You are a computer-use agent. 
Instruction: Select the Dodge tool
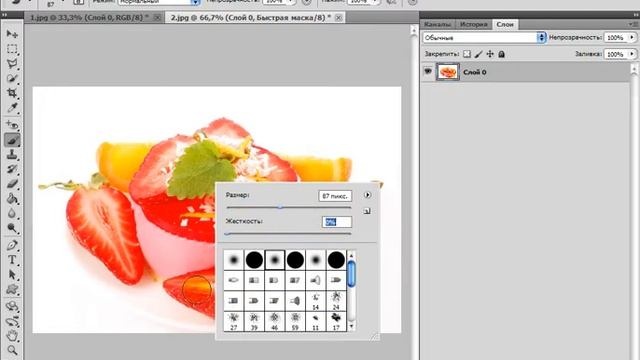coord(12,228)
